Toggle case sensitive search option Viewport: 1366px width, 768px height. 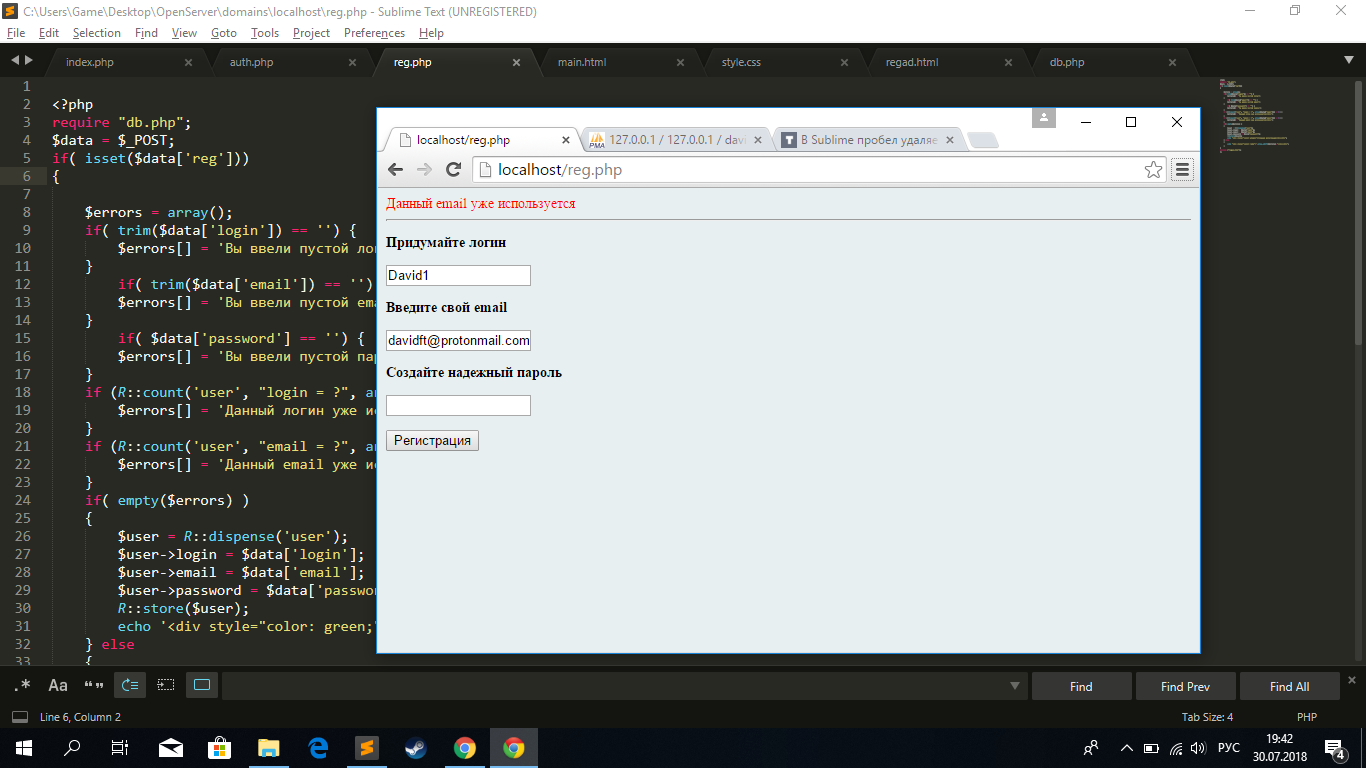click(58, 685)
